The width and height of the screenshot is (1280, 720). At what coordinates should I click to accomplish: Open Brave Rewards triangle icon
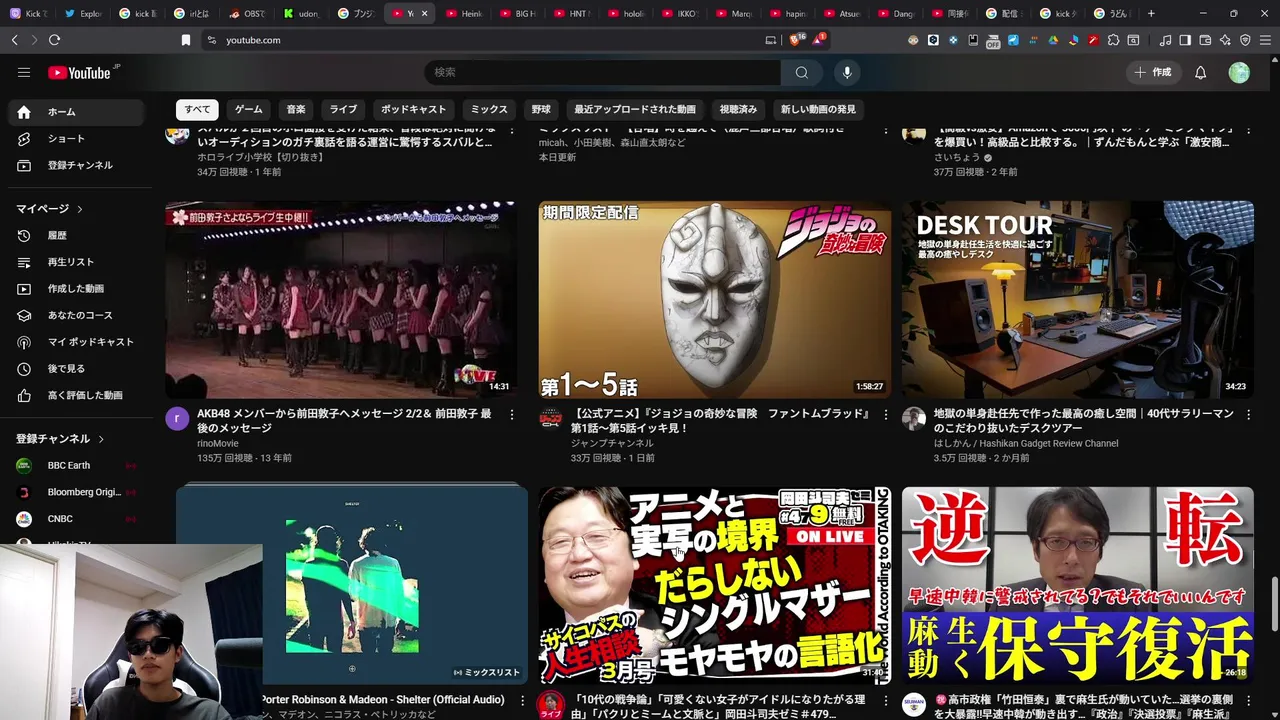coord(818,40)
